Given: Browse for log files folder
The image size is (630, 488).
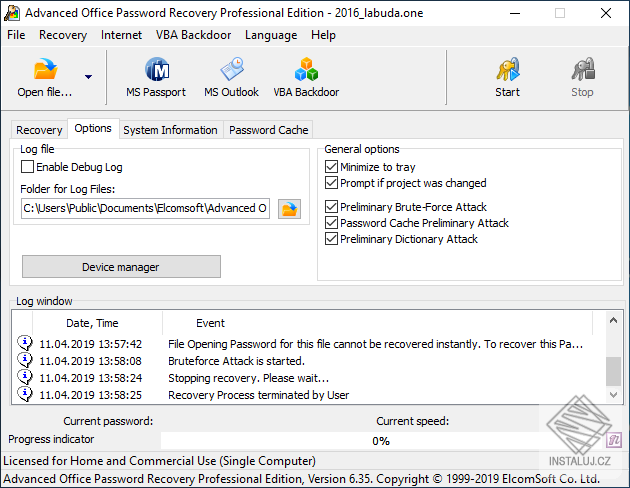Looking at the screenshot, I should (289, 209).
